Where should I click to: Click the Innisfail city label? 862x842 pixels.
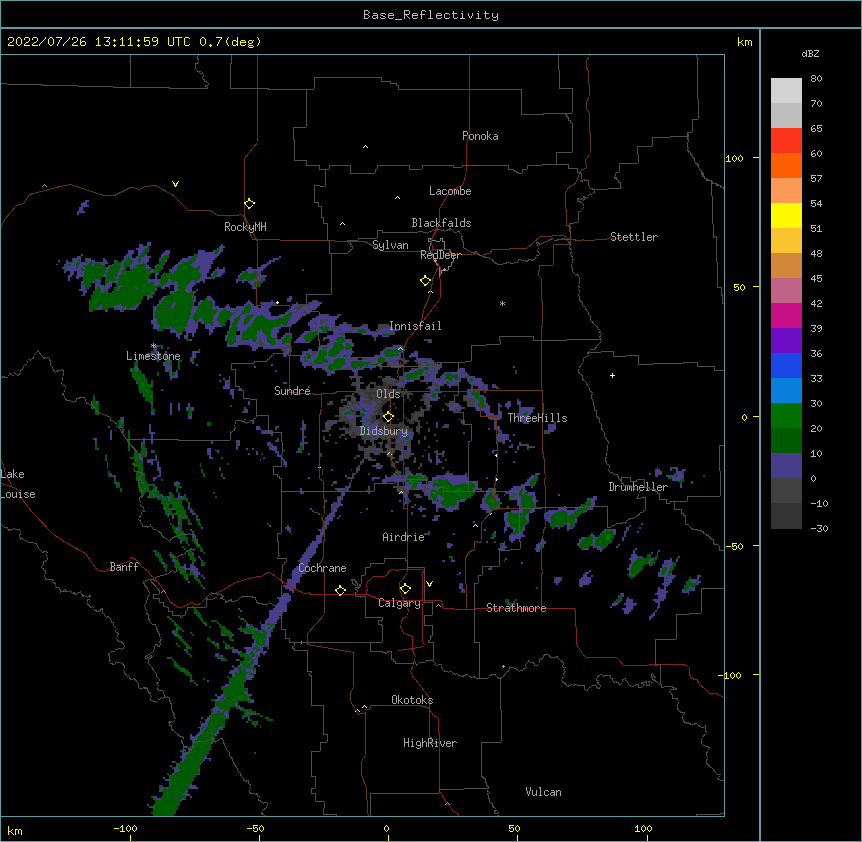point(415,326)
